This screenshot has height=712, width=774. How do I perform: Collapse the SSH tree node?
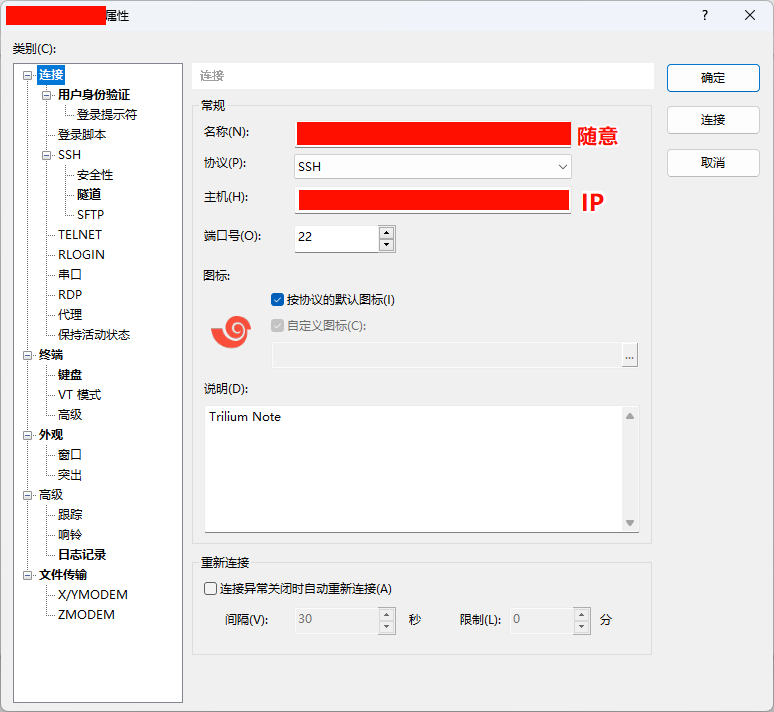point(46,155)
